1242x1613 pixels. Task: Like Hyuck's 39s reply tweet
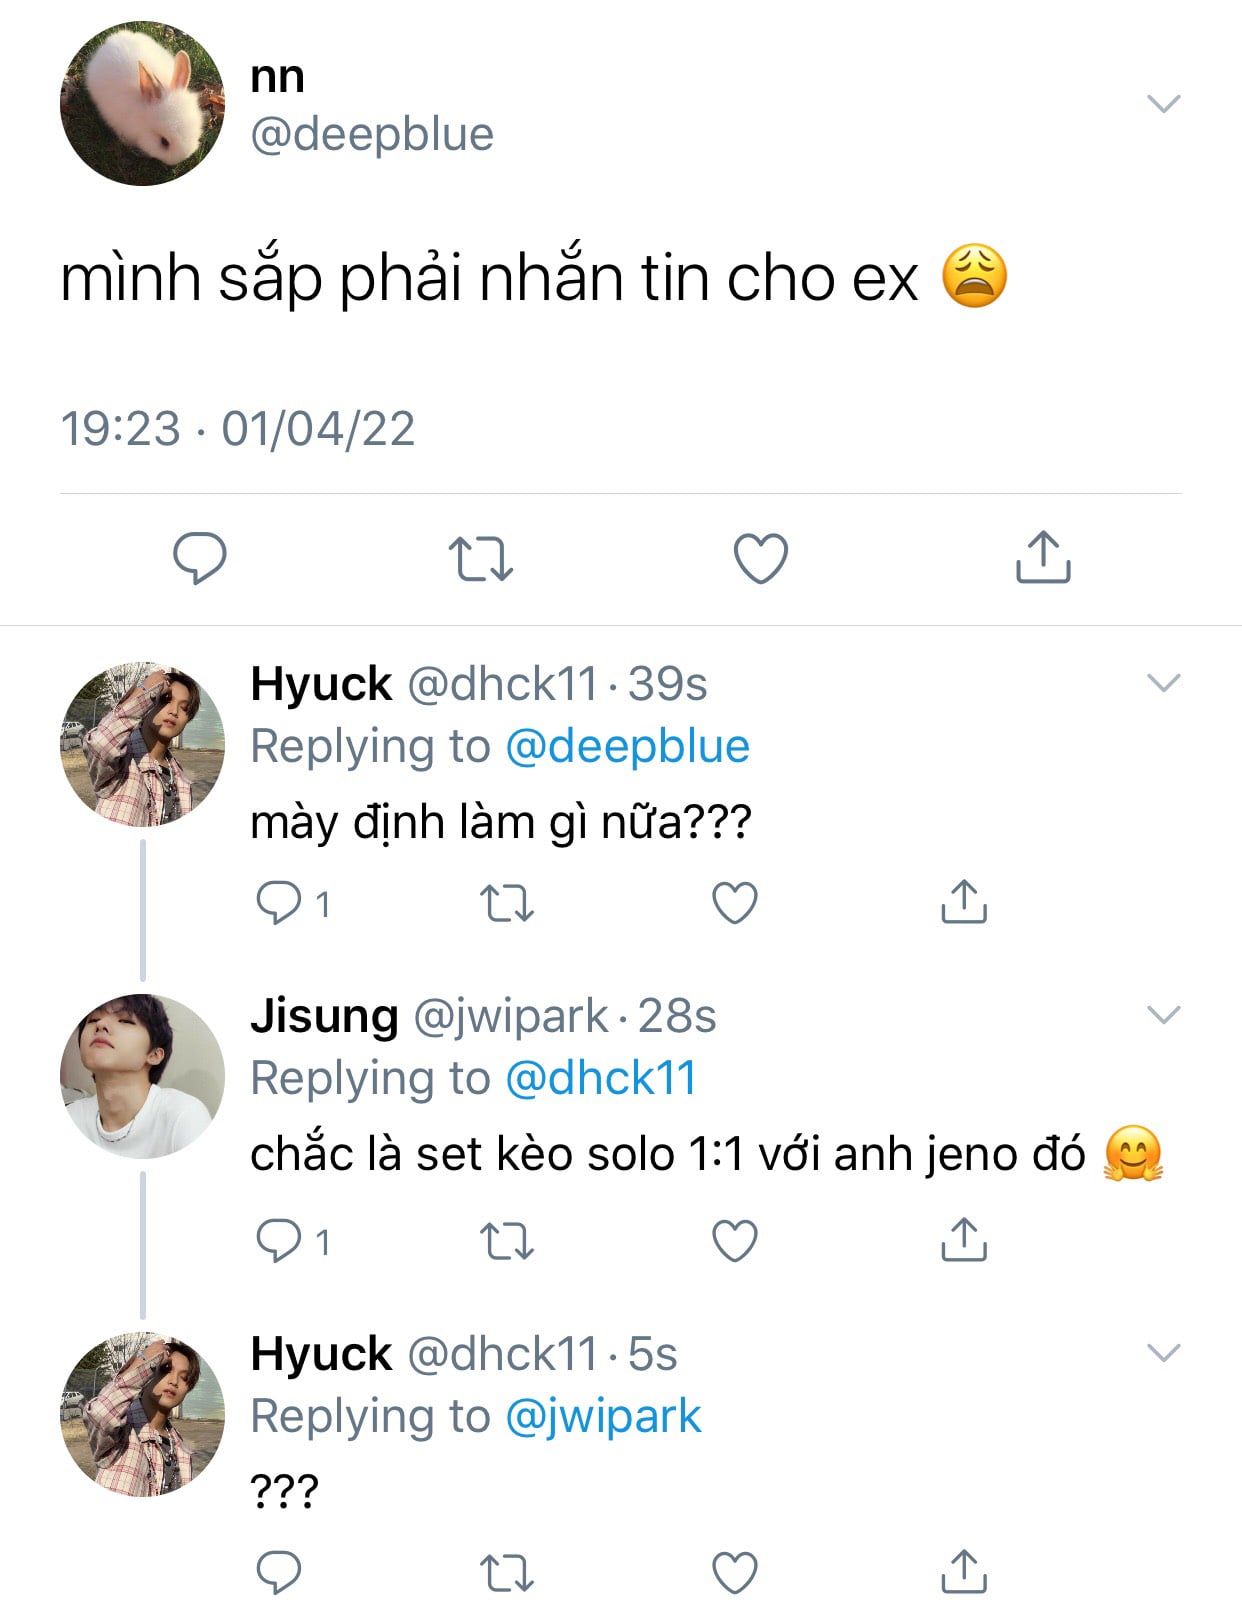[735, 903]
